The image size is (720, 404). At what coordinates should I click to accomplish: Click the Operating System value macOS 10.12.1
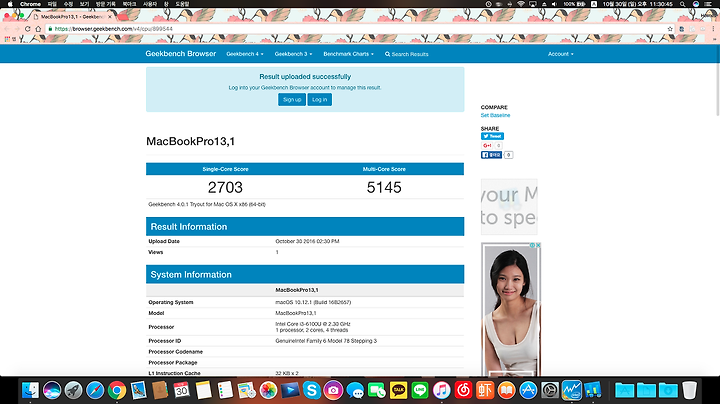tap(313, 302)
